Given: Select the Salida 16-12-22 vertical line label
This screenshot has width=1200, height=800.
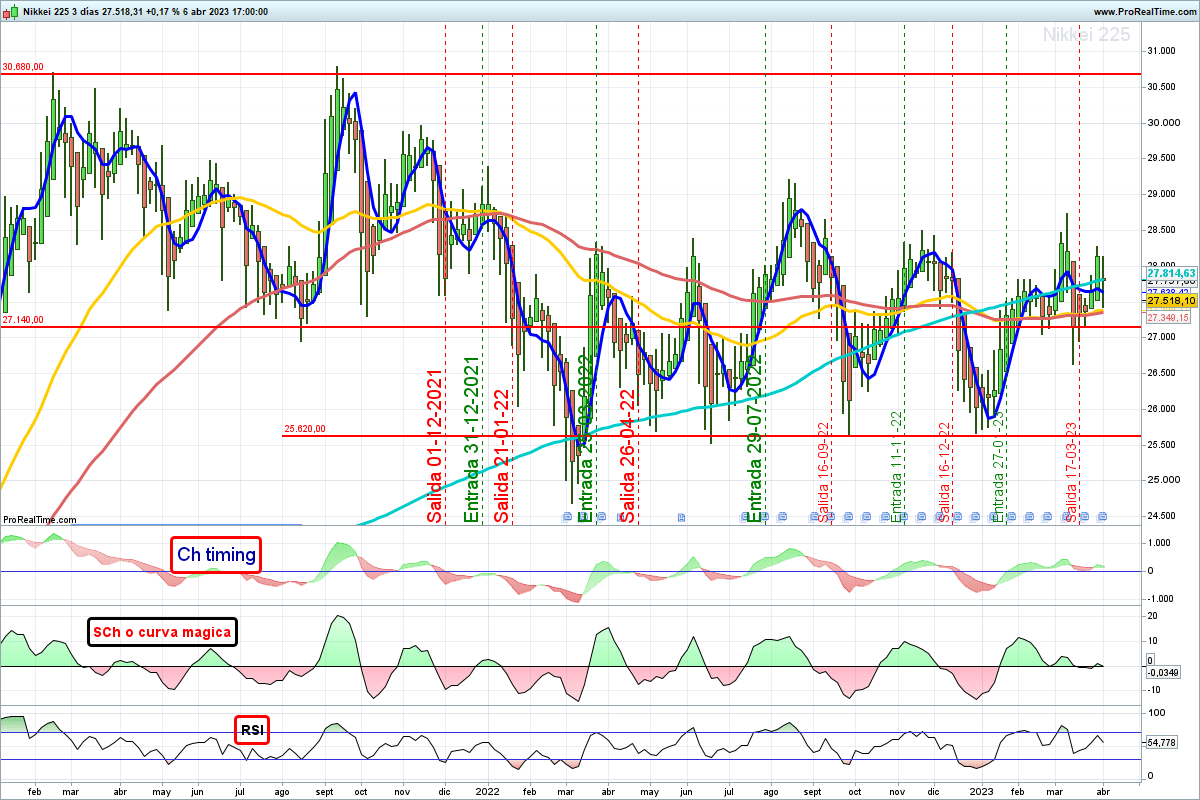Looking at the screenshot, I should (x=944, y=471).
